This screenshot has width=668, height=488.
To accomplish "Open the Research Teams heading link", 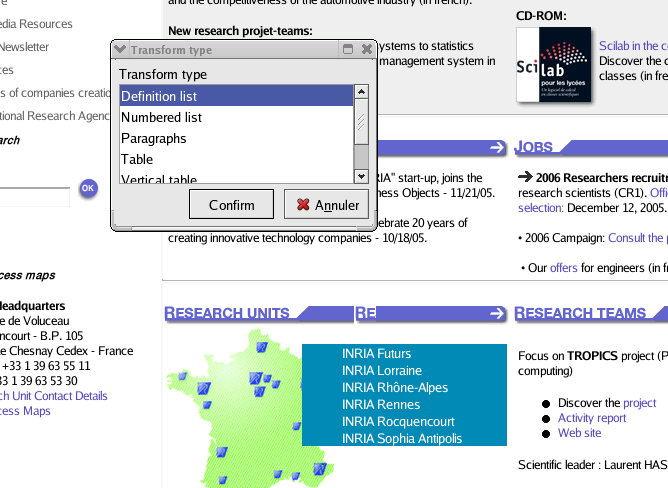I will coord(580,313).
